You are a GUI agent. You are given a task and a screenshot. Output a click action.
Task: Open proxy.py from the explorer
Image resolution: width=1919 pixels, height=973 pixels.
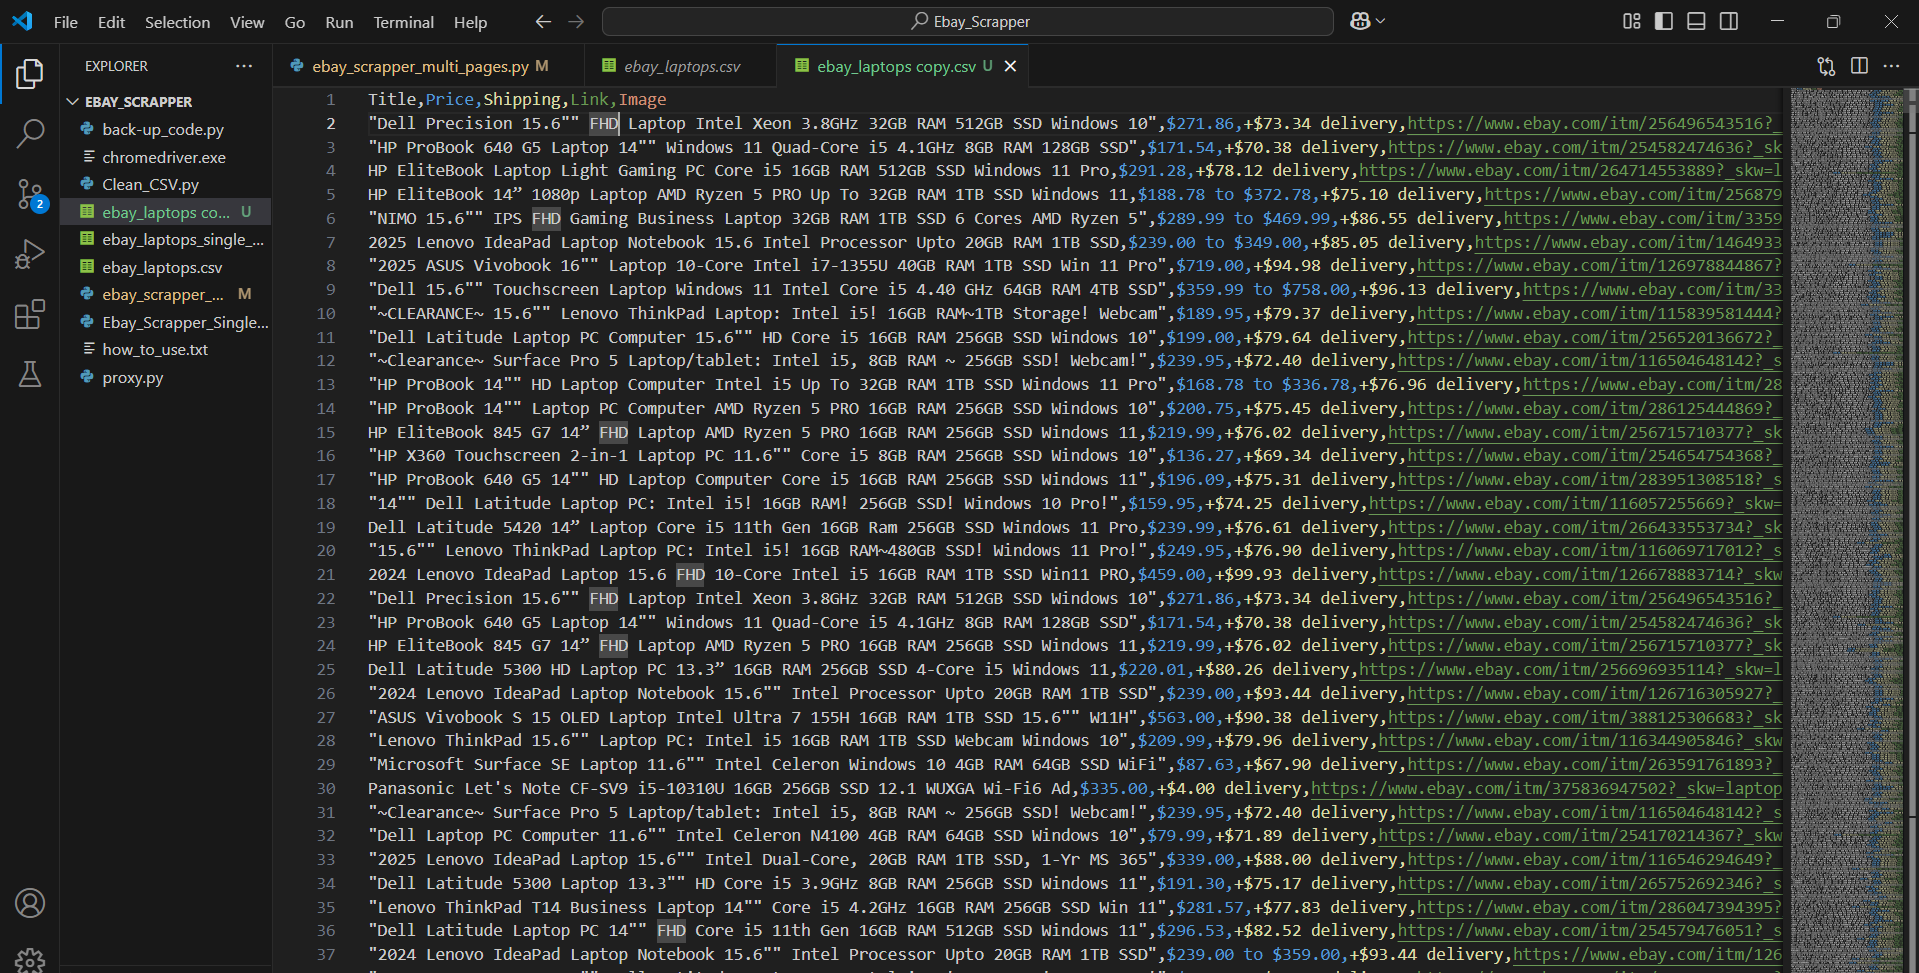coord(132,378)
